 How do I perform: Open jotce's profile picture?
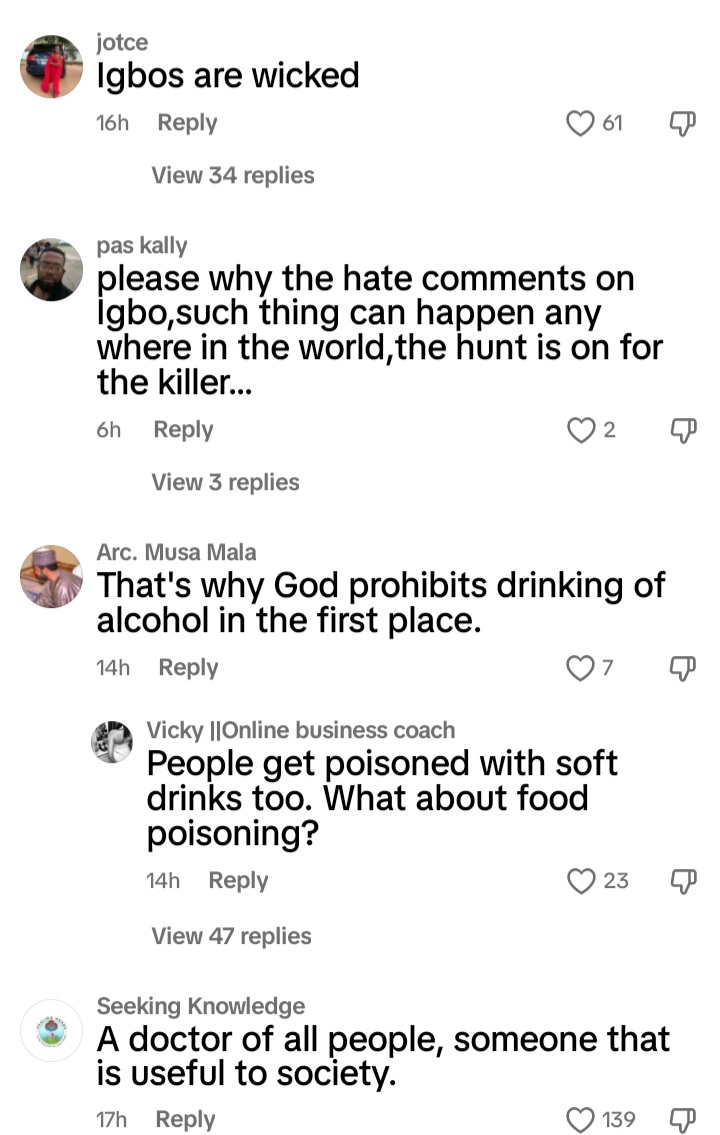(51, 66)
